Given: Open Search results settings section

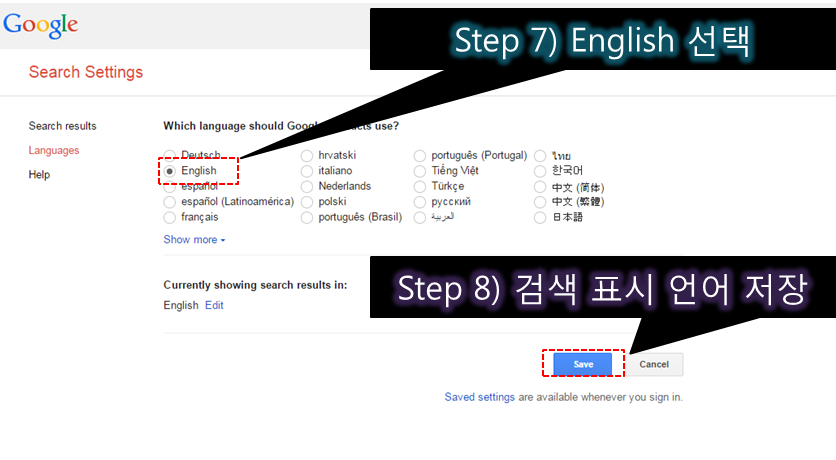Looking at the screenshot, I should tap(62, 126).
